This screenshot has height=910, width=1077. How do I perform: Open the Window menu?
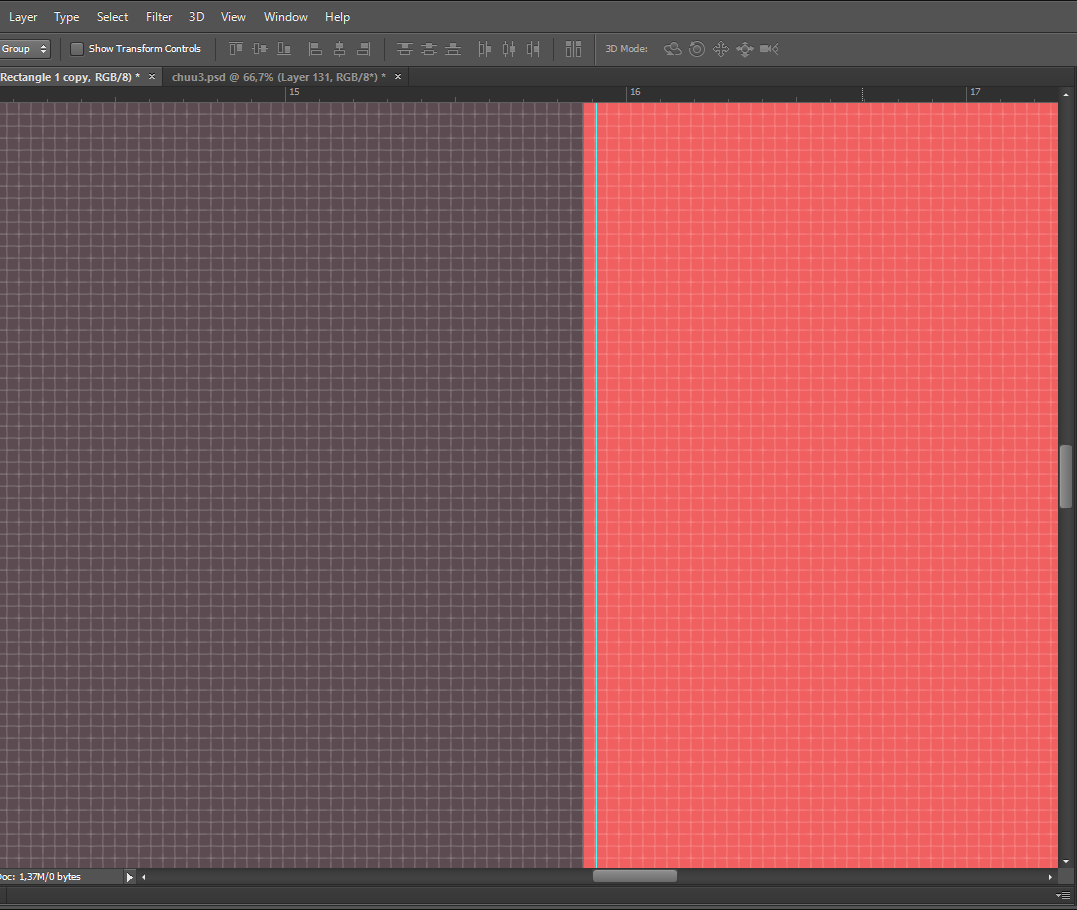point(286,16)
